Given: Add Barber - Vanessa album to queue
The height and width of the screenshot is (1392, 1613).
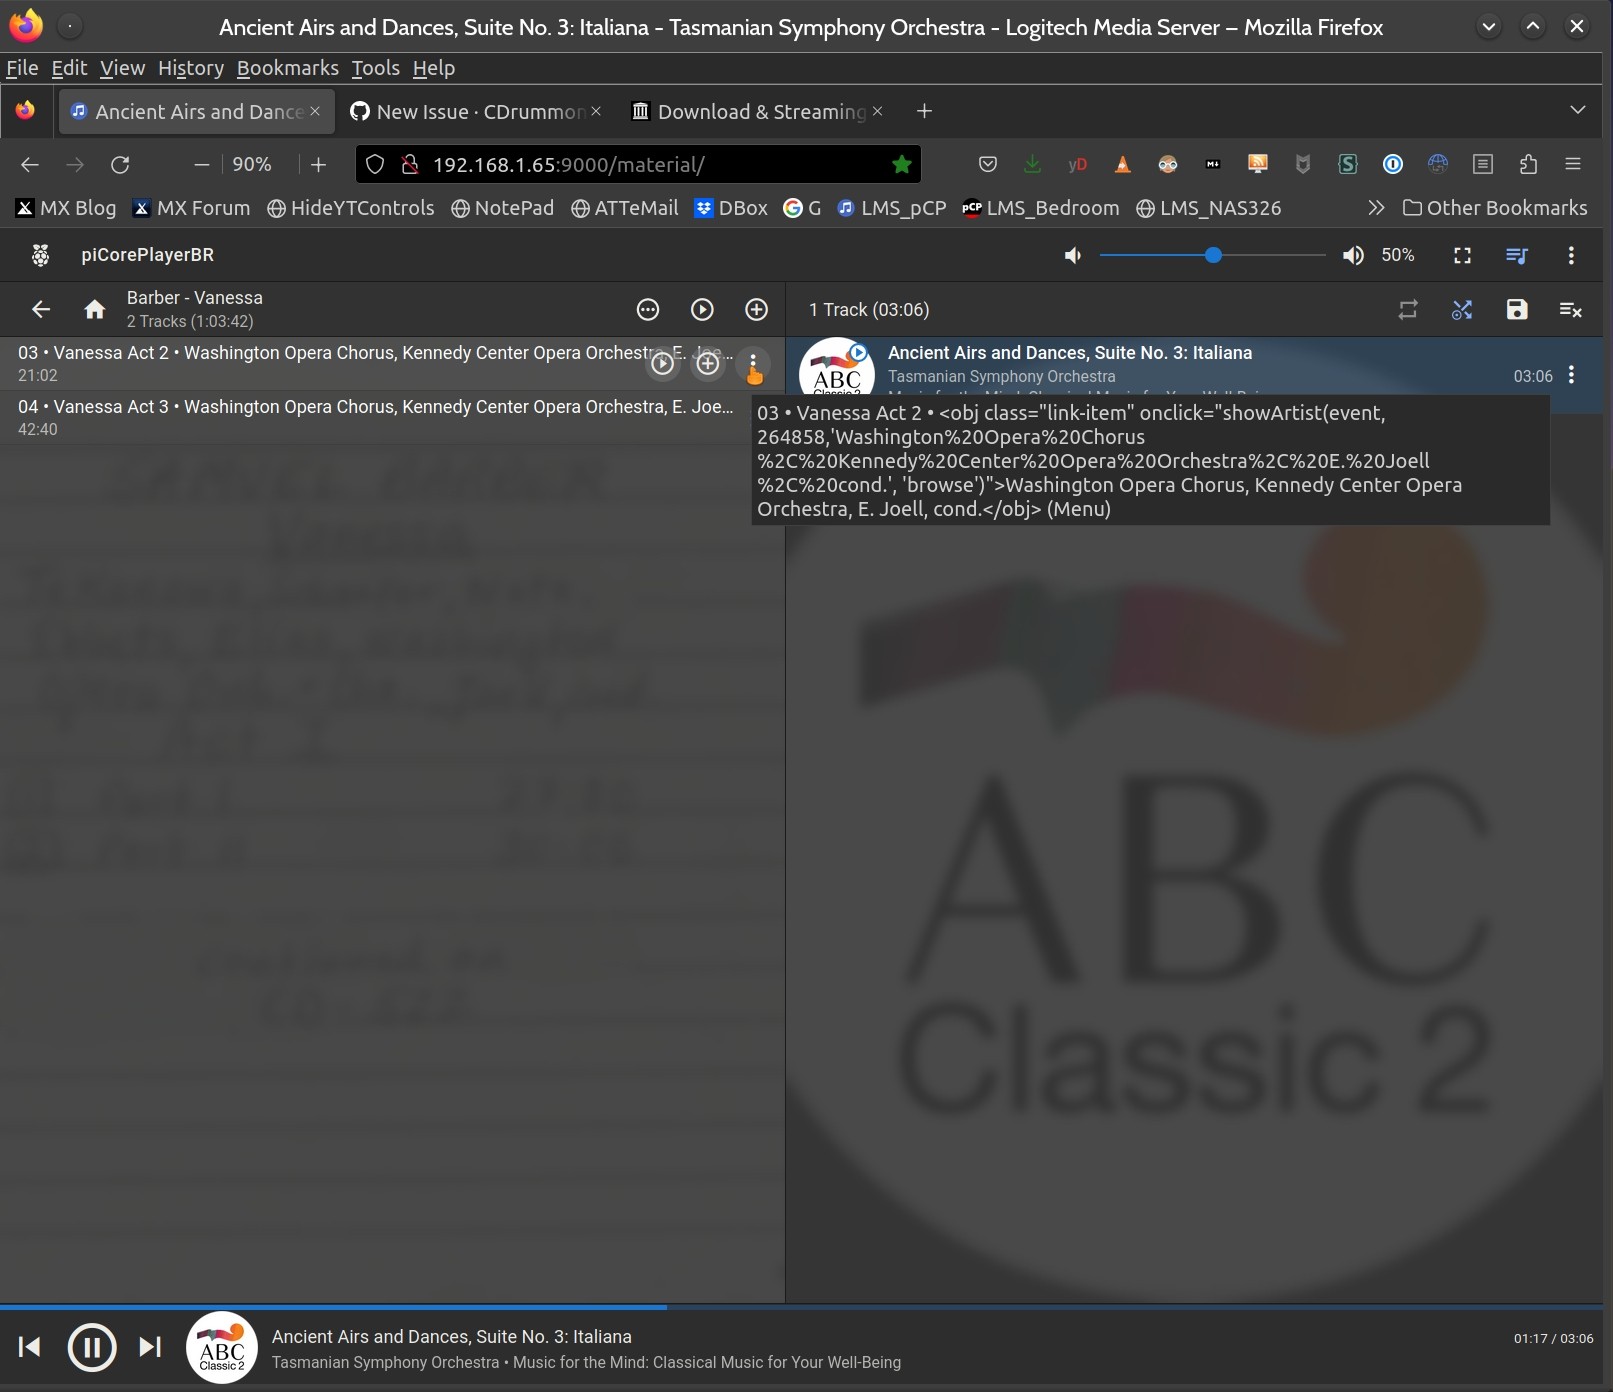Looking at the screenshot, I should 756,310.
